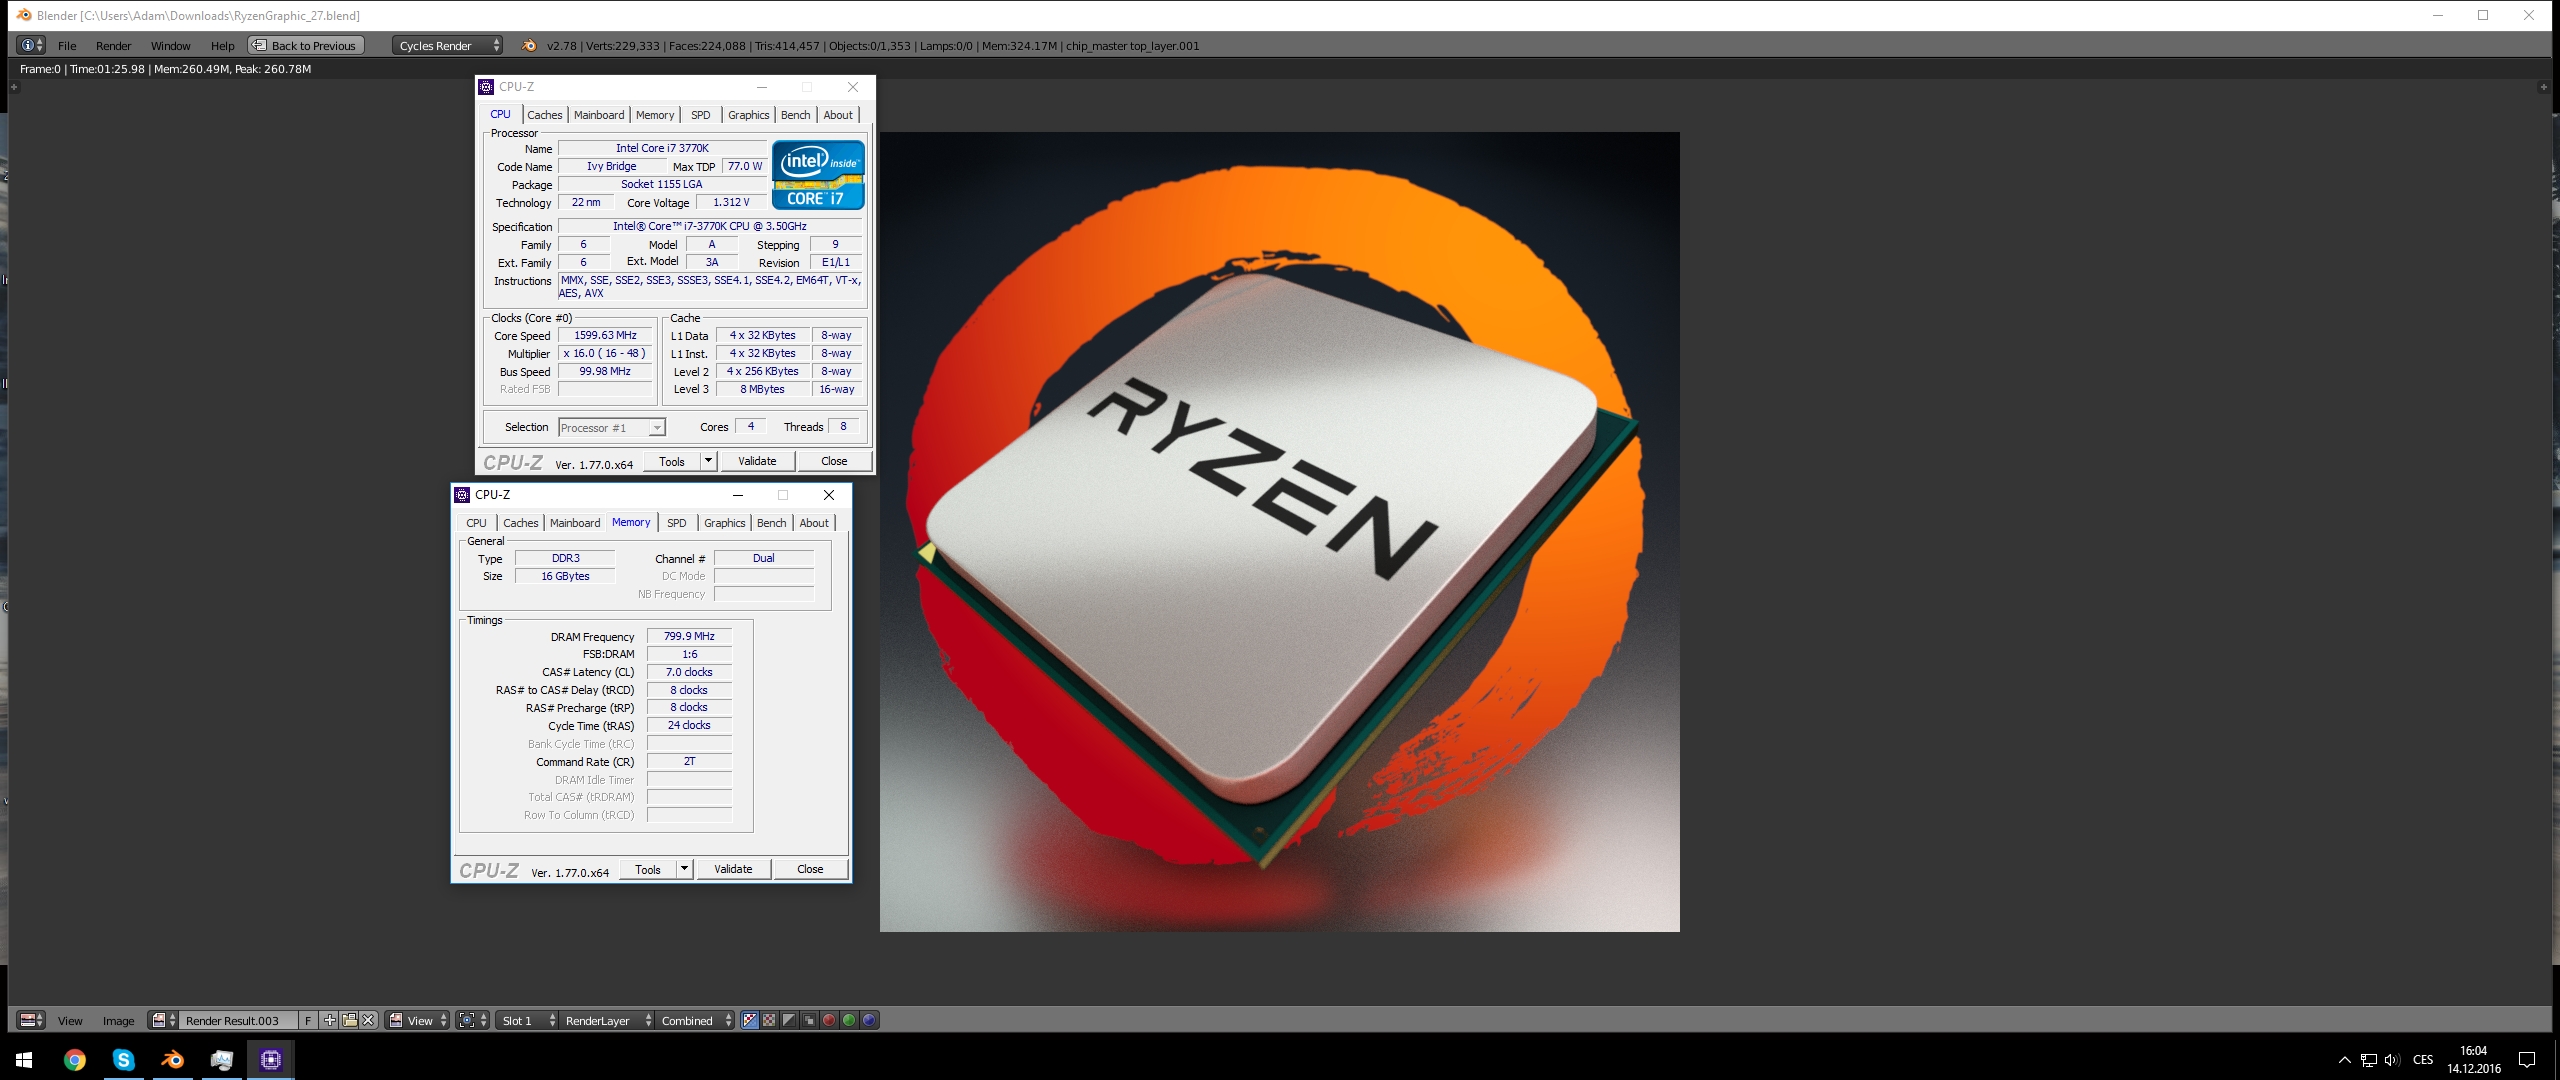The width and height of the screenshot is (2560, 1080).
Task: Click the Render Result.003 name field
Action: [237, 1020]
